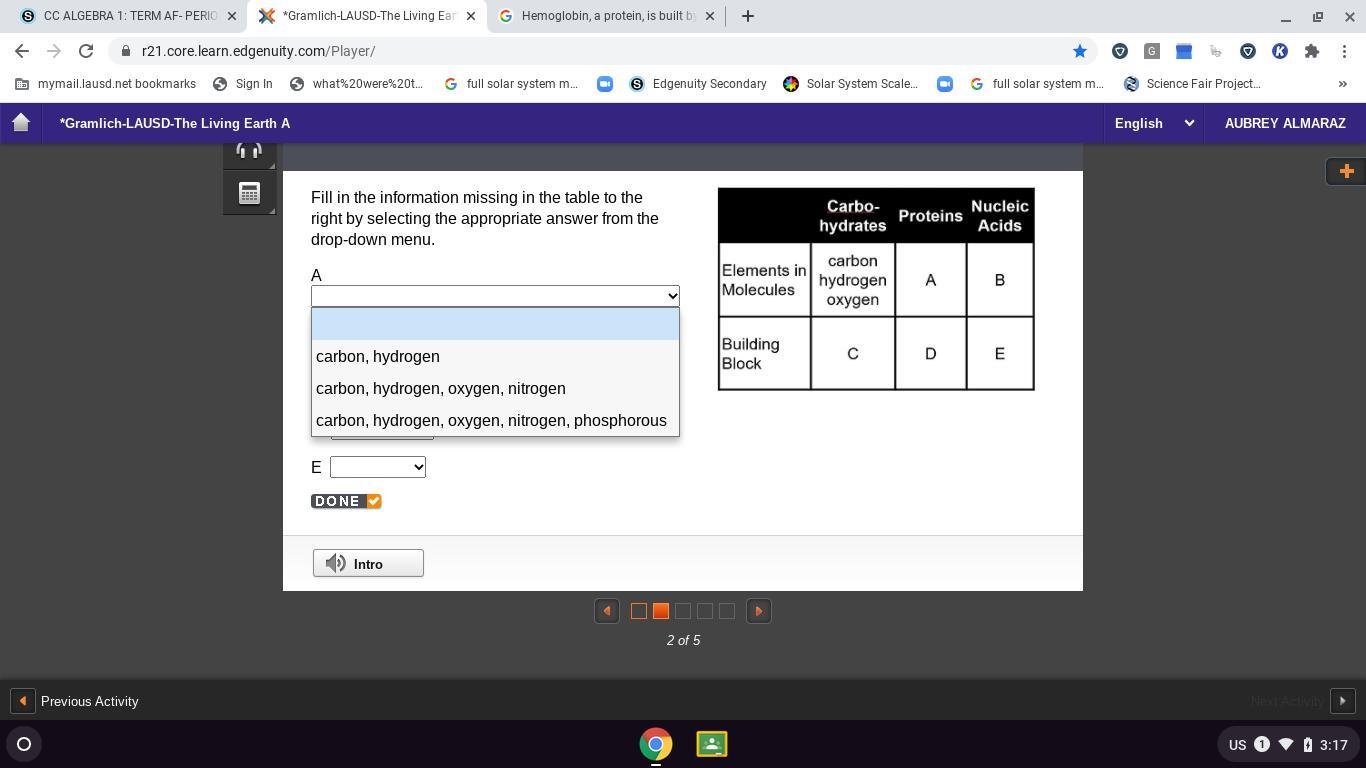
Task: Click the audio headphones tool icon
Action: (x=249, y=152)
